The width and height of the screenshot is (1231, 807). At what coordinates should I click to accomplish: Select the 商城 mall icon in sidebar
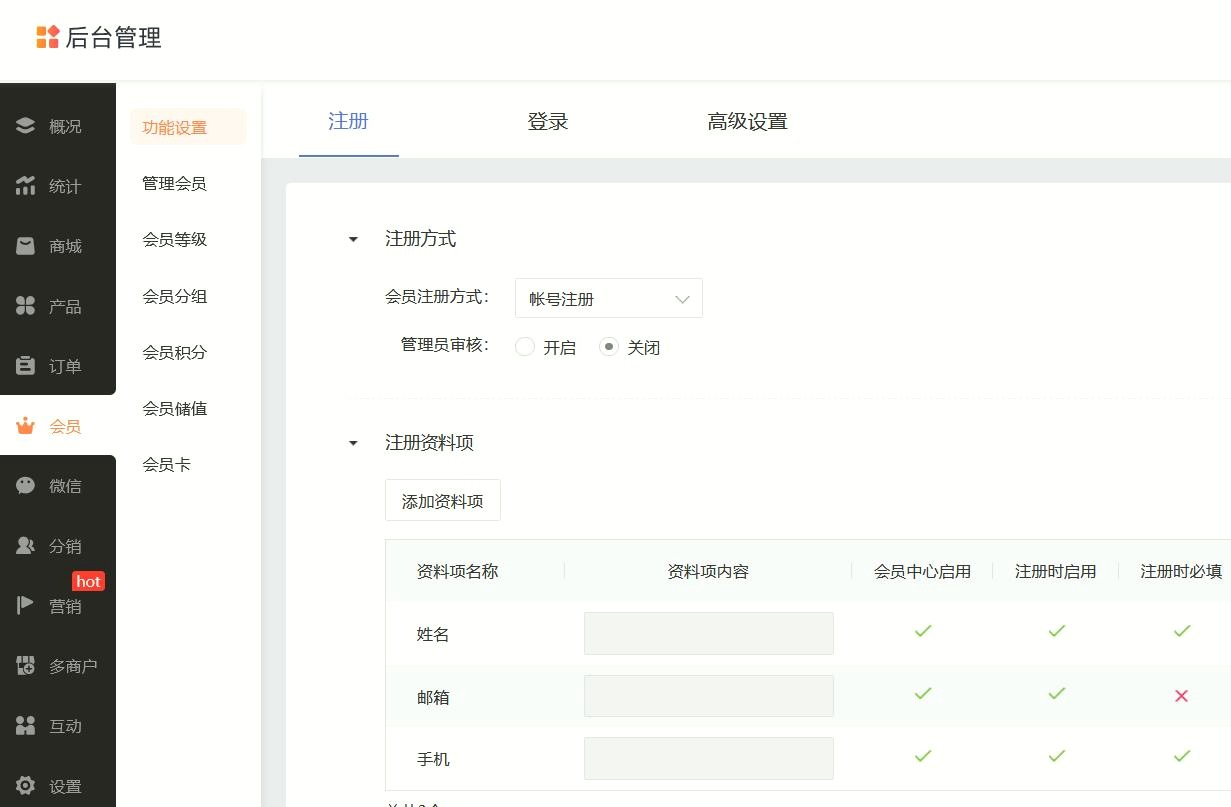pyautogui.click(x=26, y=246)
